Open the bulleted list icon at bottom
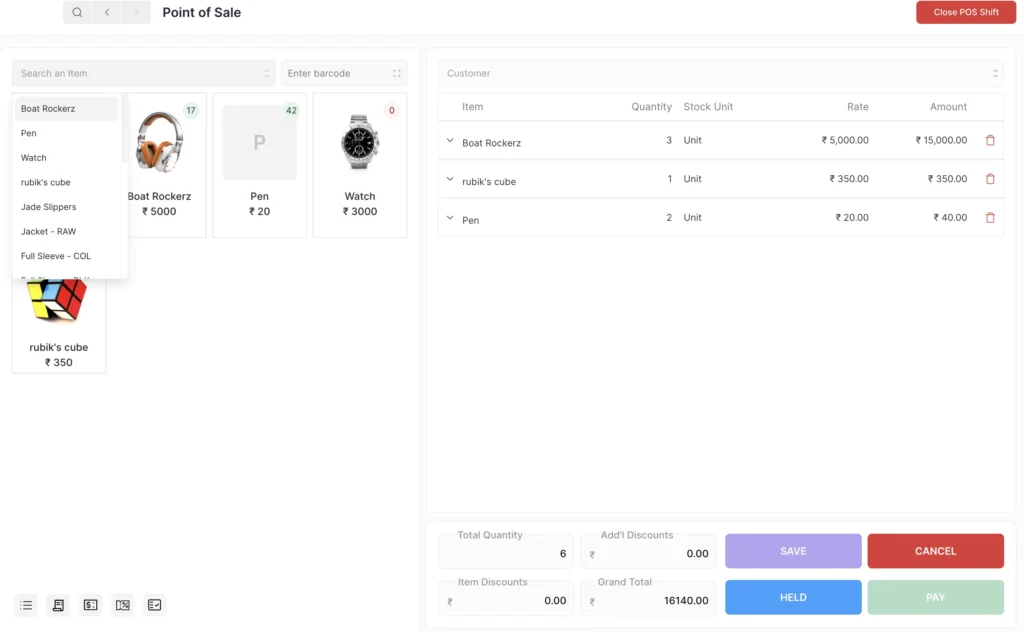The image size is (1024, 632). point(26,605)
